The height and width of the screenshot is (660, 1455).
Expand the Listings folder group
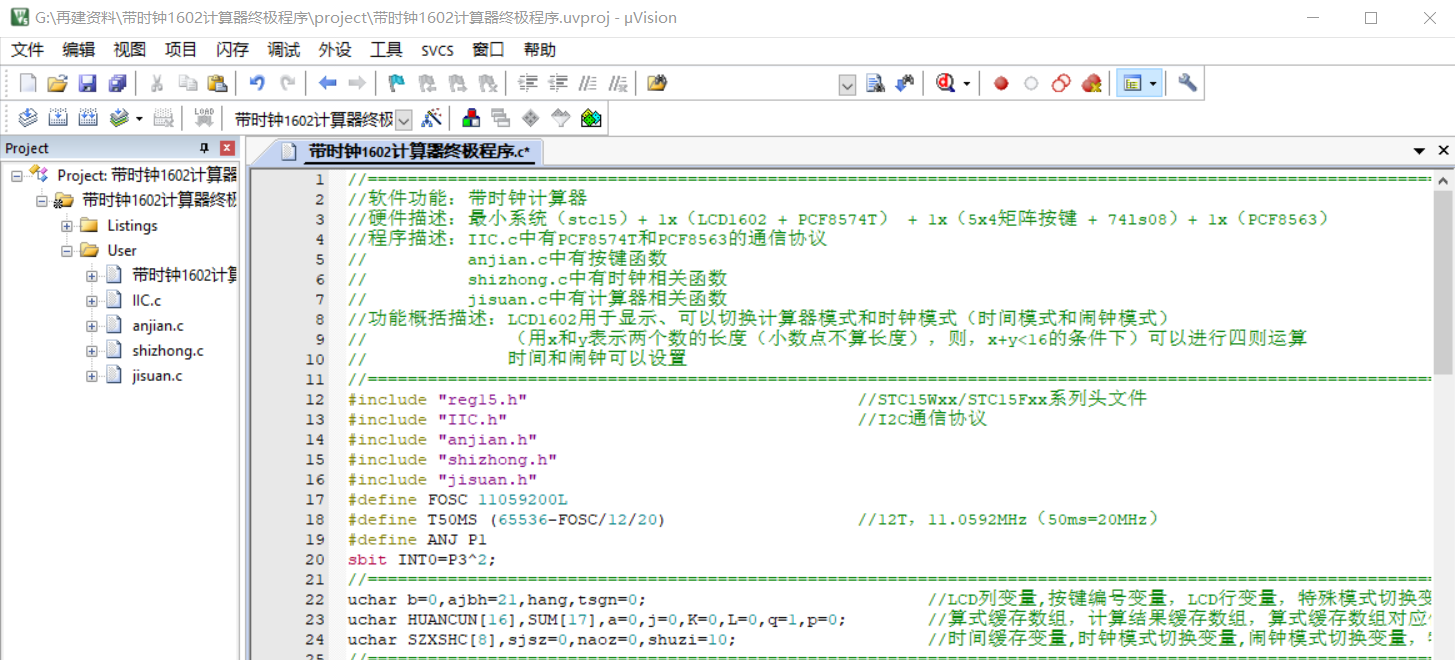click(x=67, y=226)
